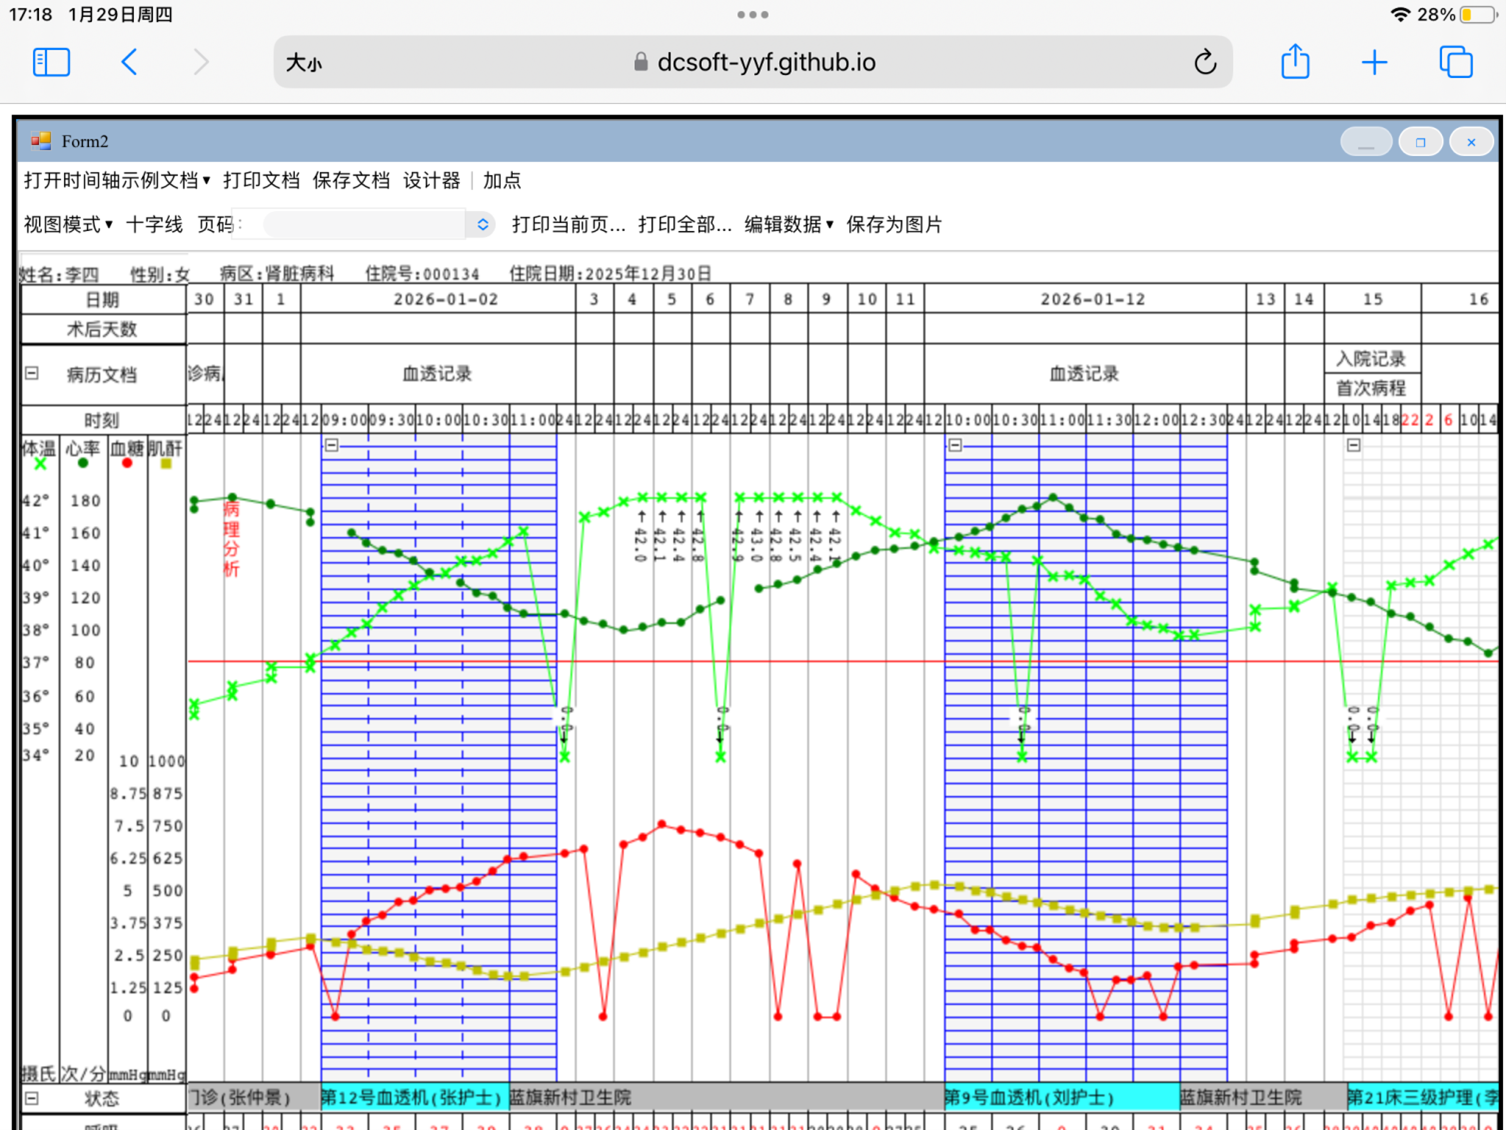Show the Safari tab overview
Image resolution: width=1506 pixels, height=1130 pixels.
tap(1456, 62)
